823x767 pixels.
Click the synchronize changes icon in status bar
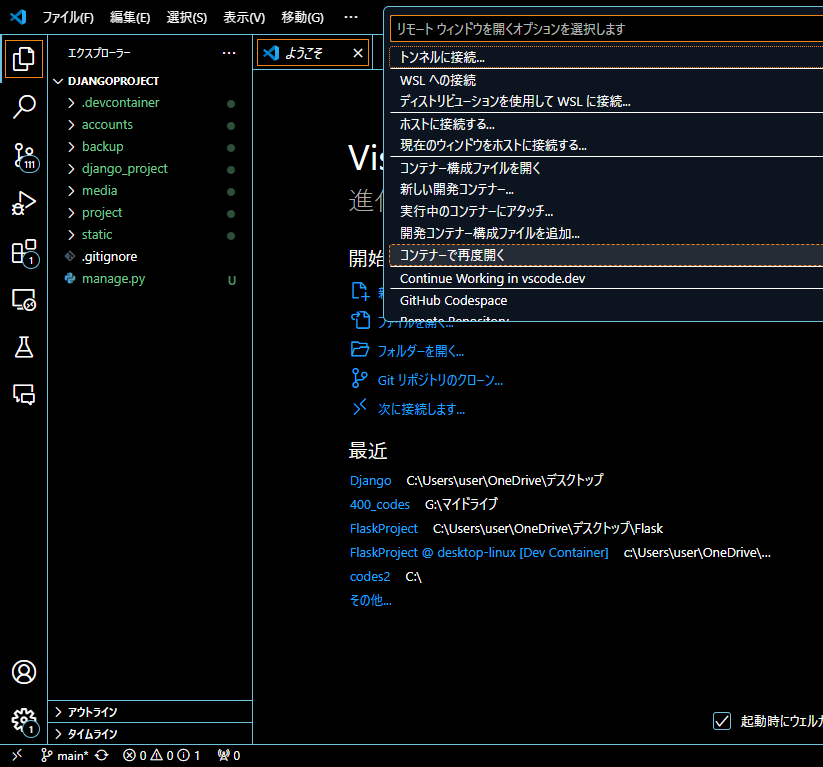(102, 755)
